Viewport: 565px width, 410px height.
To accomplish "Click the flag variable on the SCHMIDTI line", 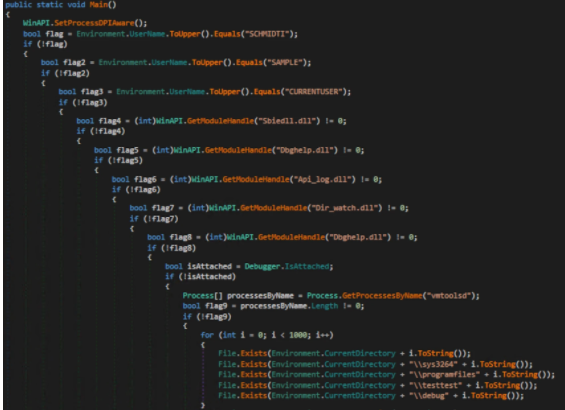I will [x=54, y=34].
